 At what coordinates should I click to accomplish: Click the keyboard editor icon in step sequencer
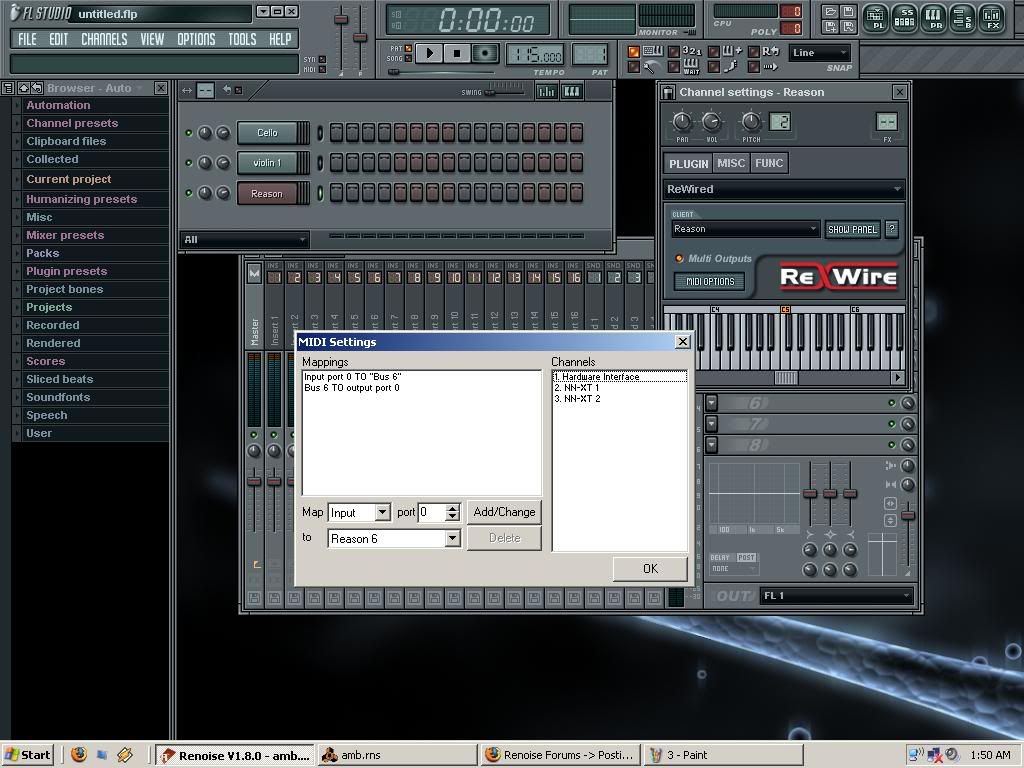pos(571,91)
